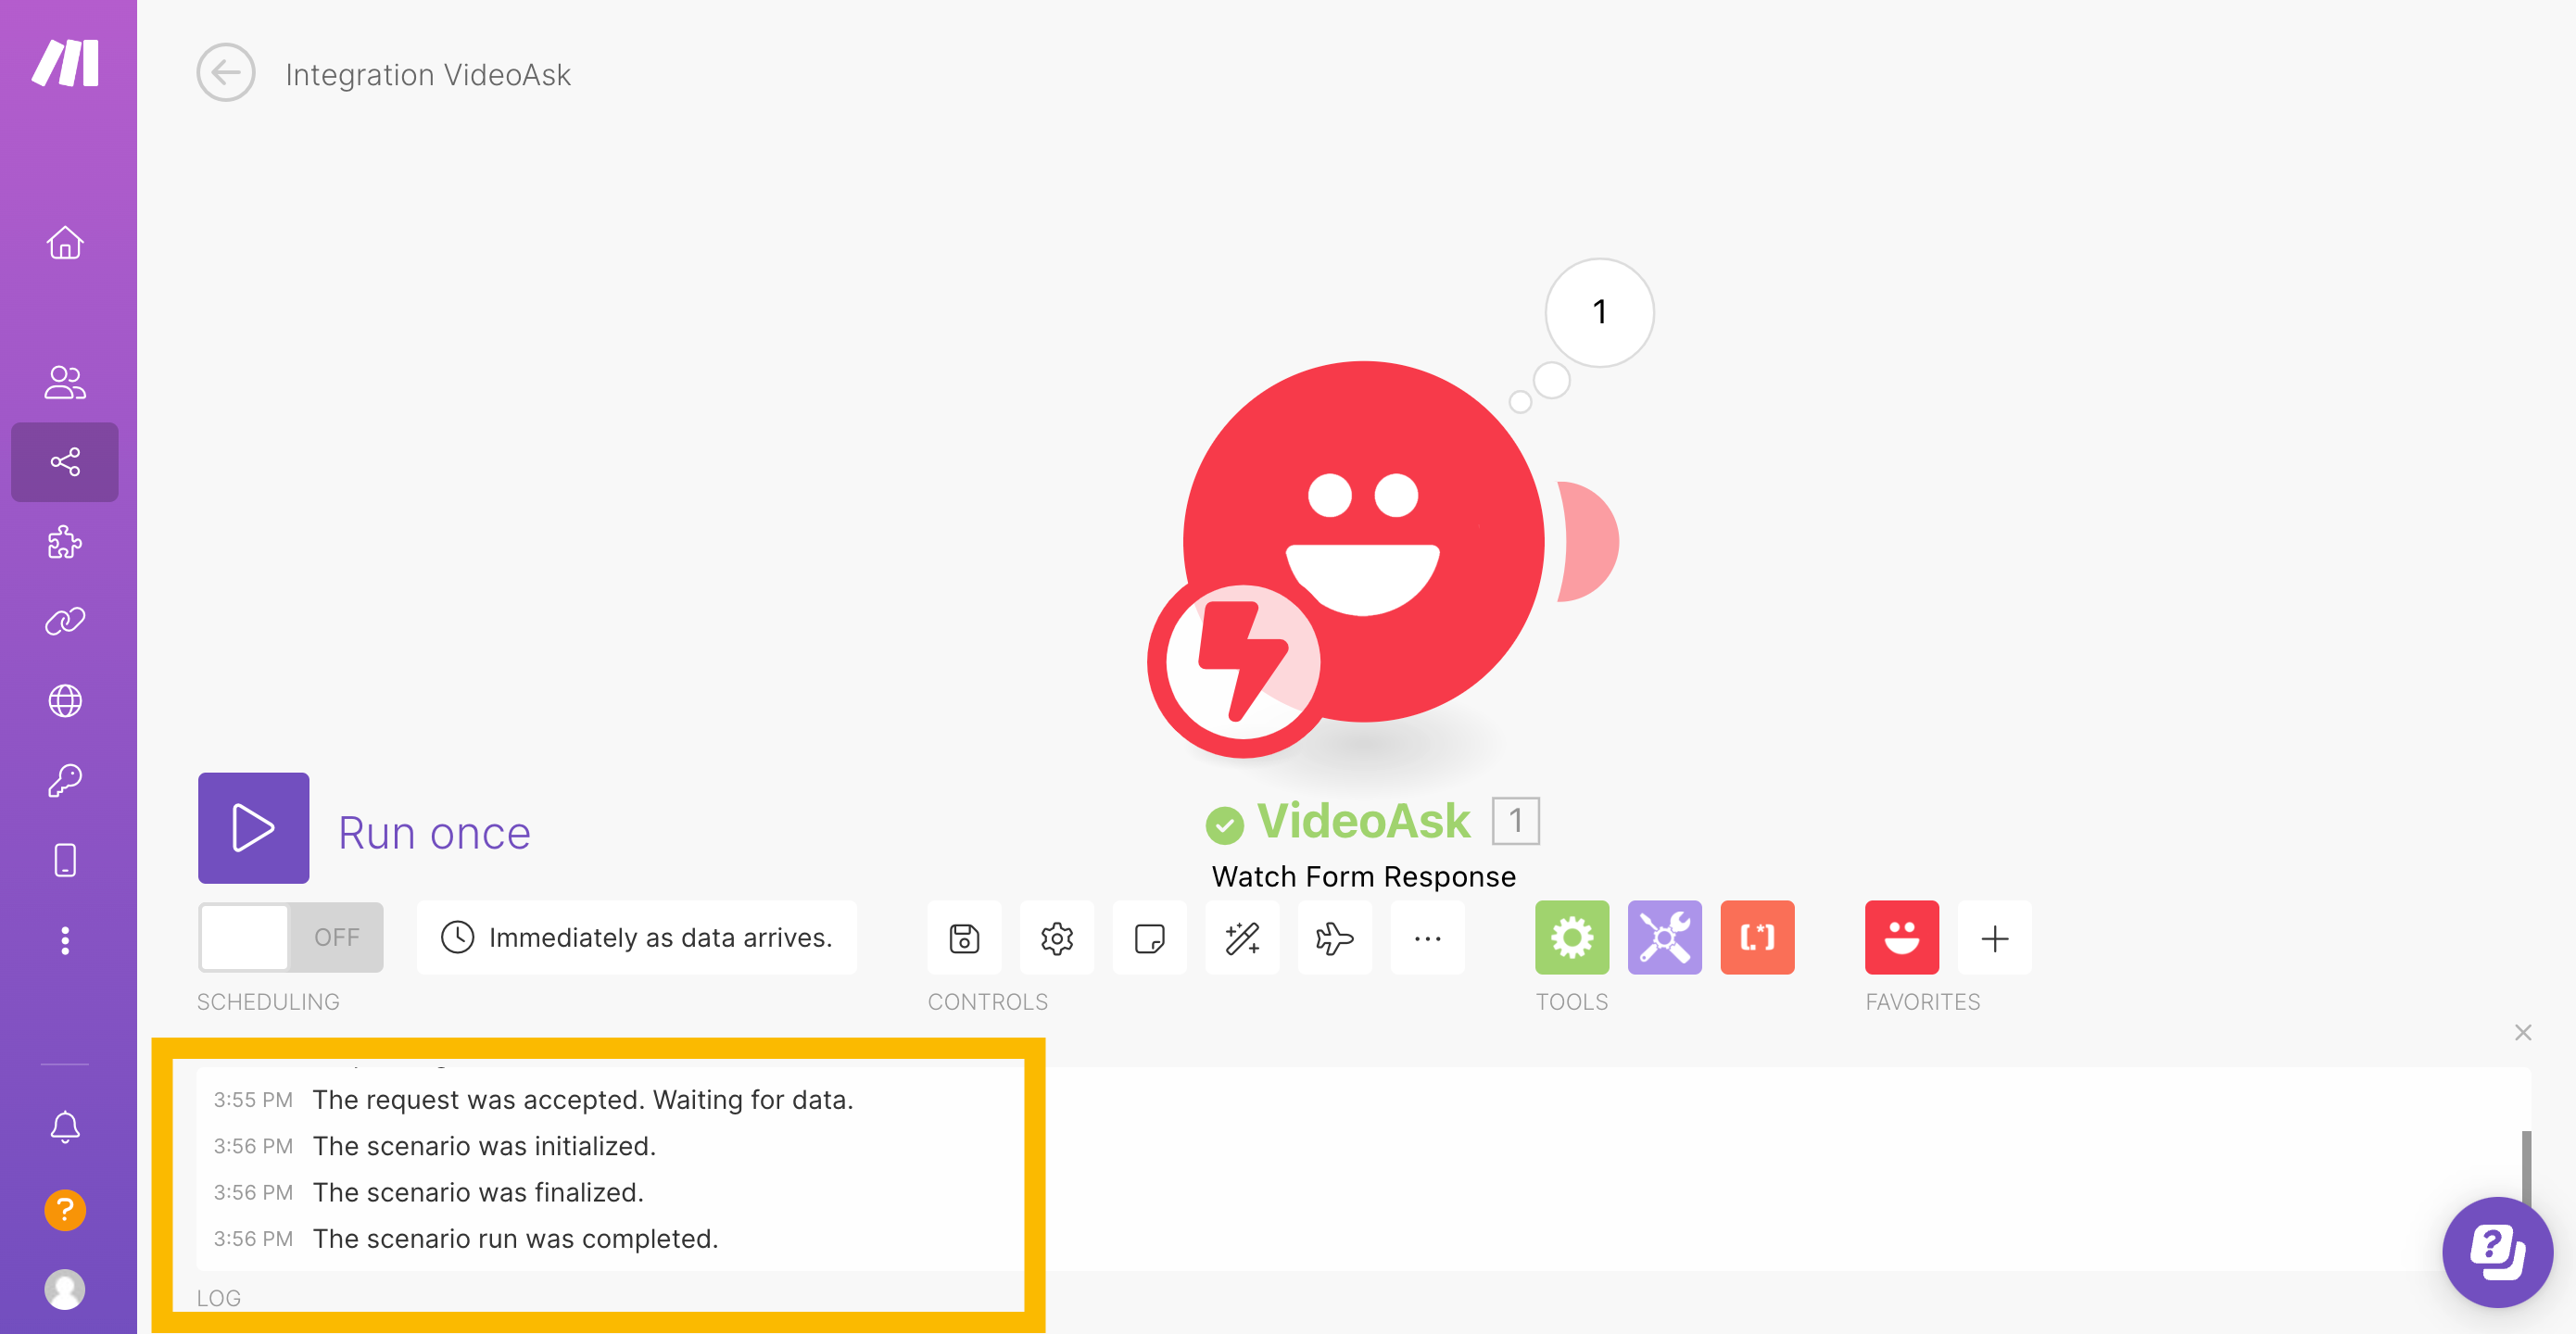Open the user profile avatar
This screenshot has width=2576, height=1334.
point(65,1289)
